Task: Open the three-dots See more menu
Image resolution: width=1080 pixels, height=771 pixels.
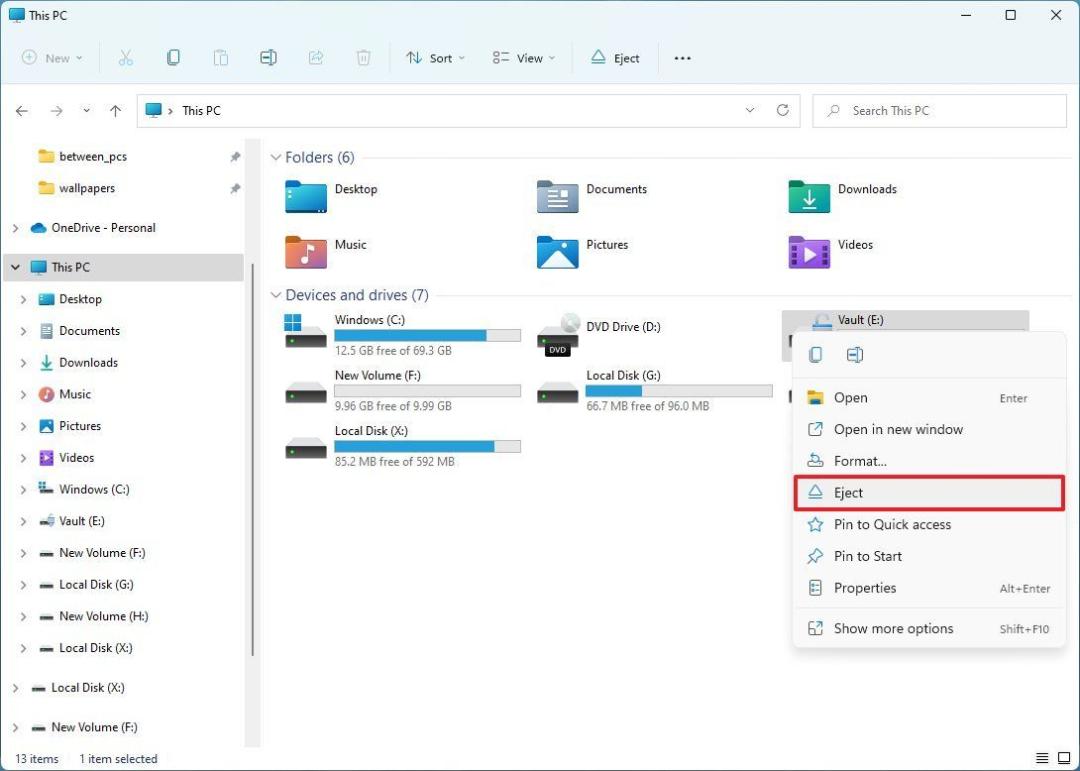Action: [x=682, y=58]
